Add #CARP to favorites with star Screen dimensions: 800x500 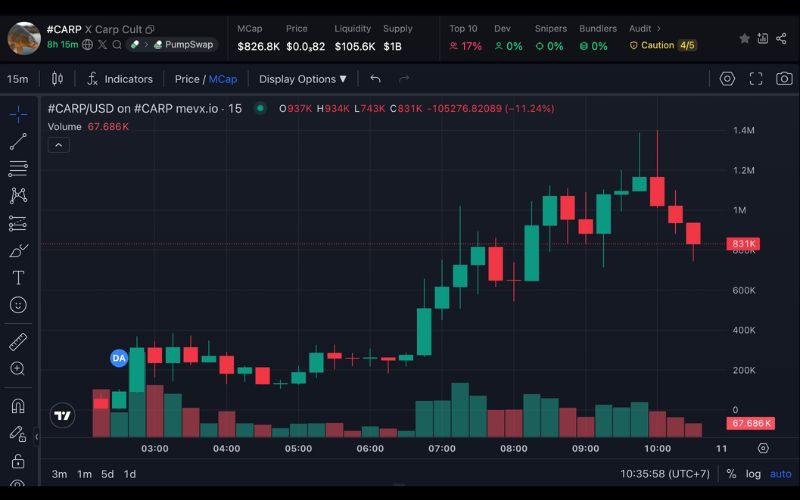(x=744, y=38)
